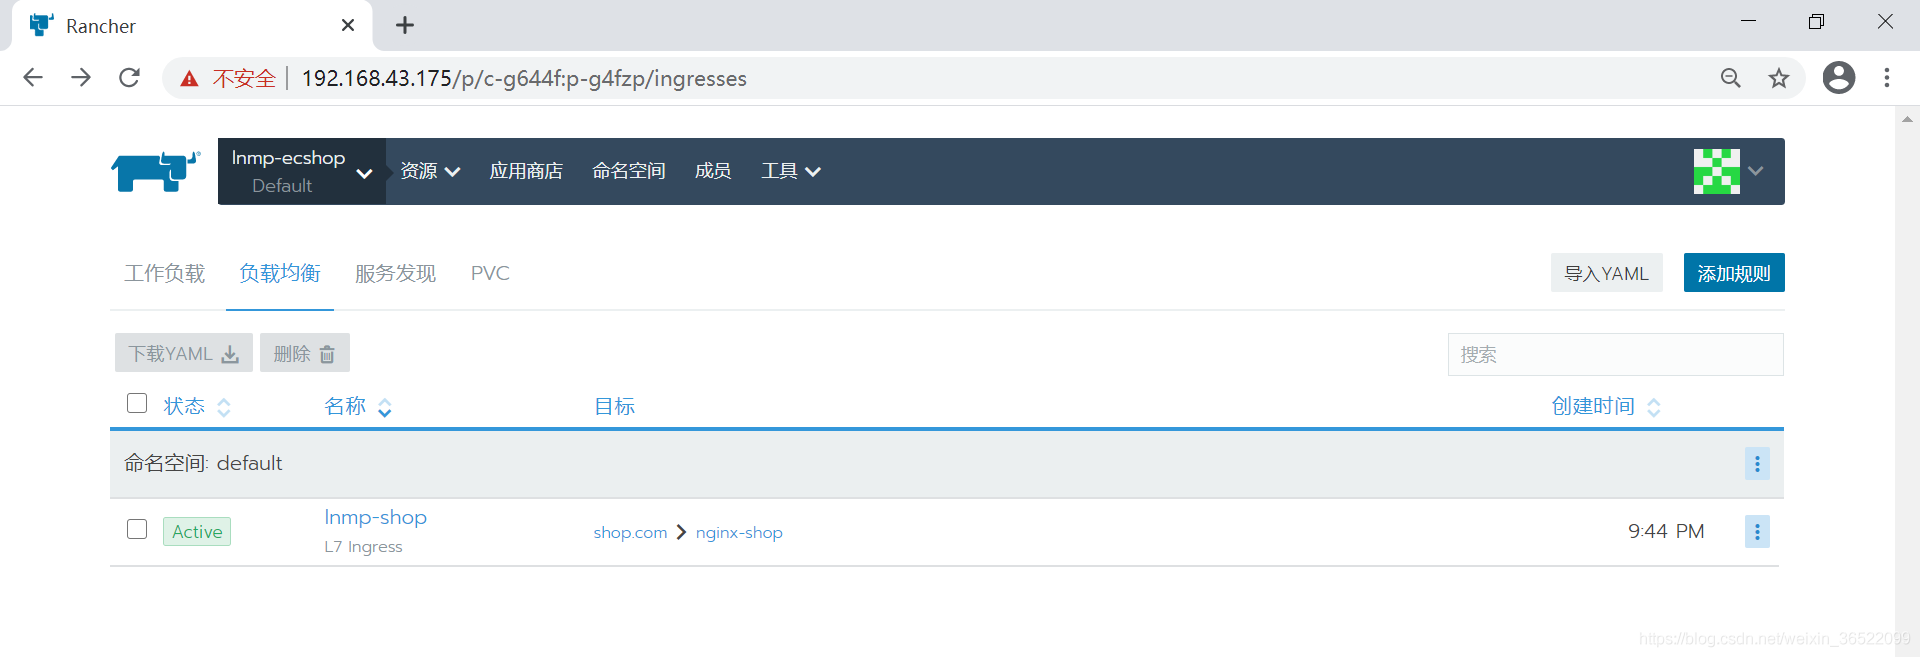Switch to 服务发现 tab

click(x=396, y=273)
